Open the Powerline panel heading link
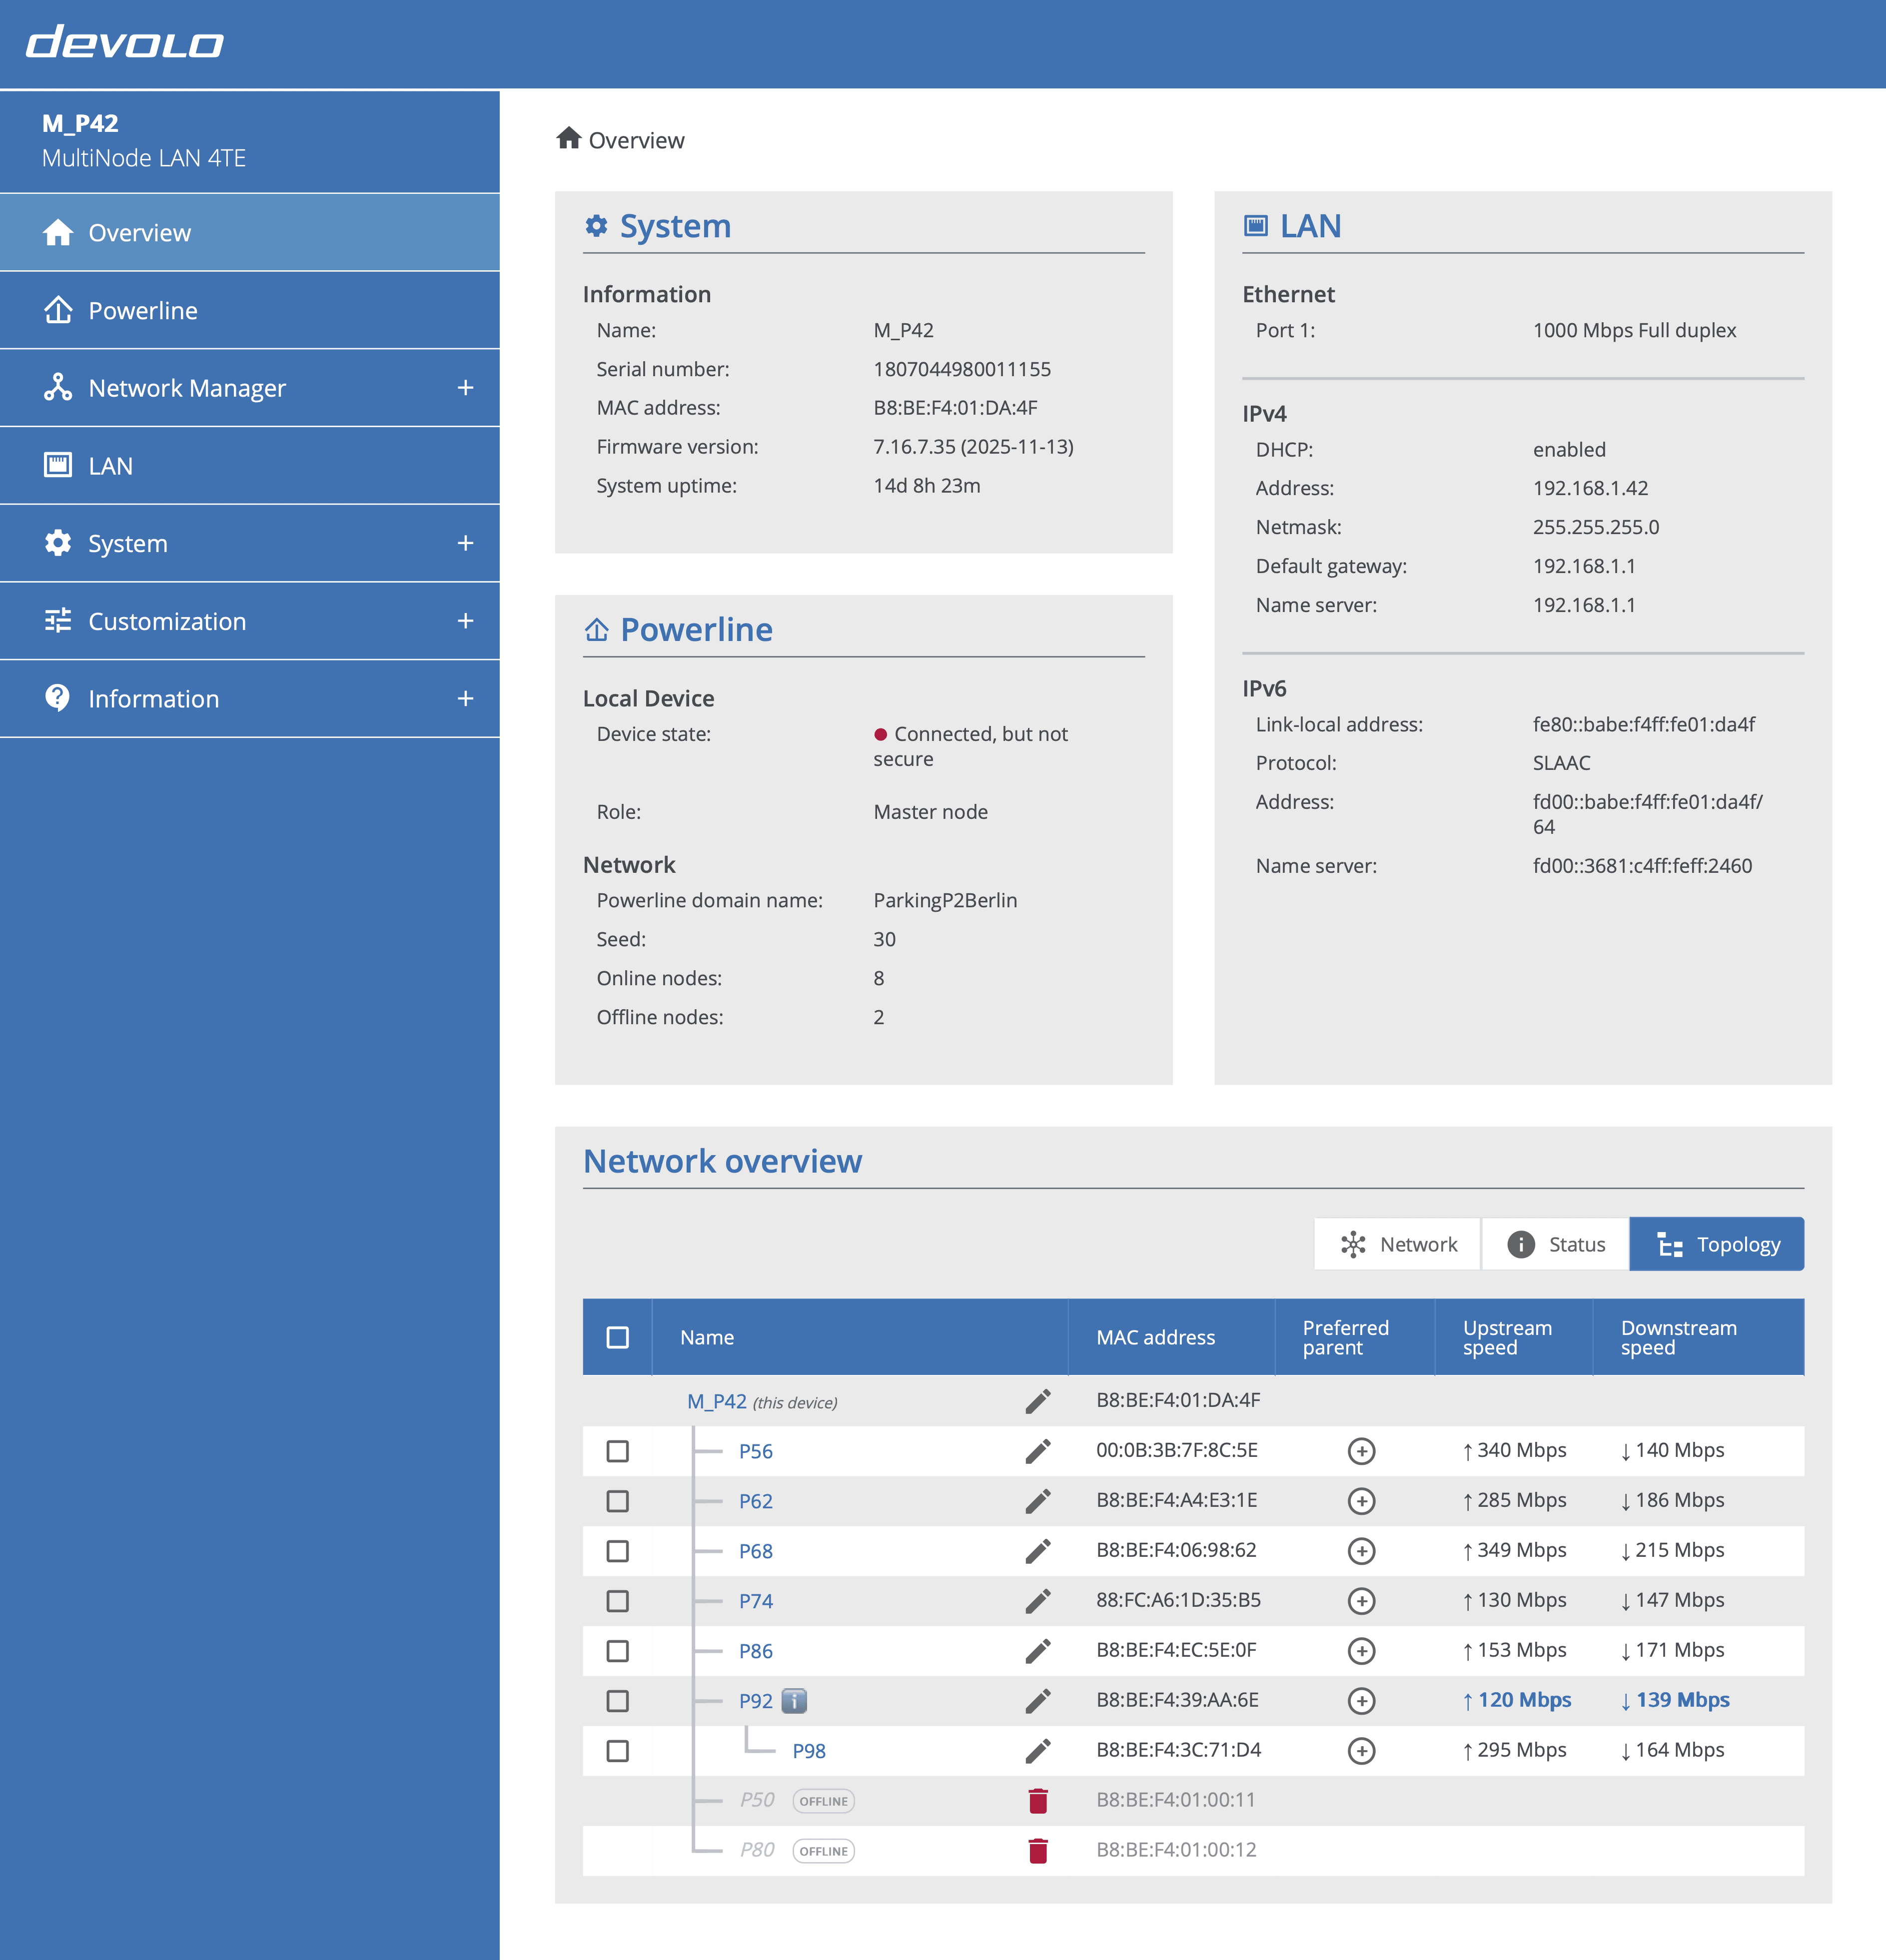Image resolution: width=1886 pixels, height=1960 pixels. 696,630
